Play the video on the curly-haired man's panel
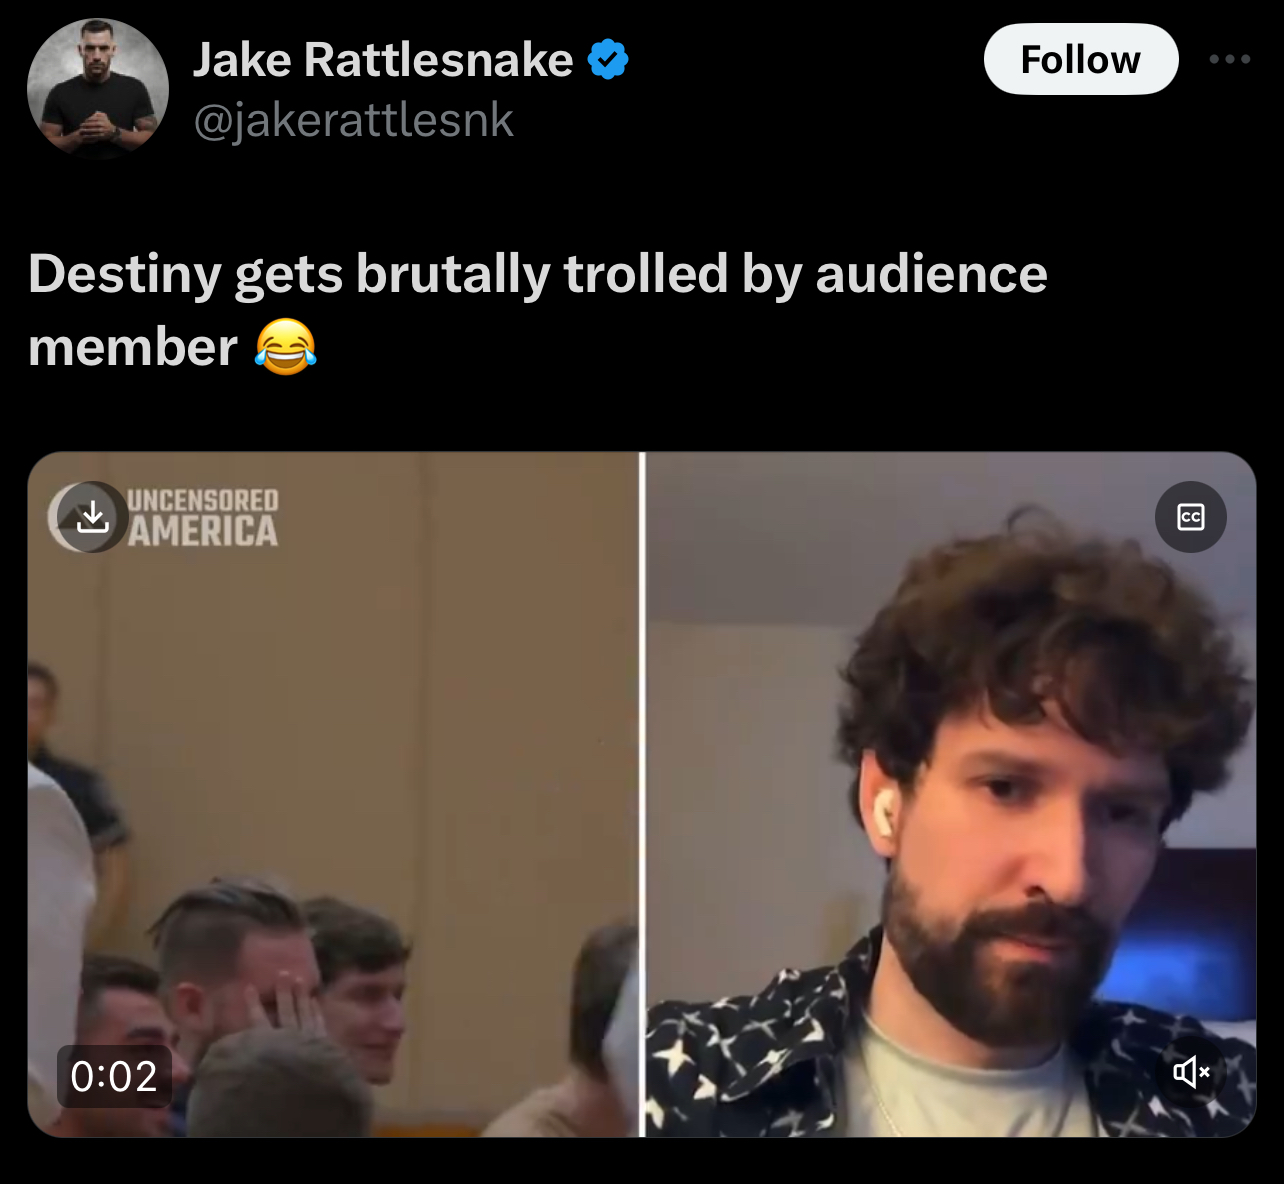The image size is (1284, 1184). point(950,794)
